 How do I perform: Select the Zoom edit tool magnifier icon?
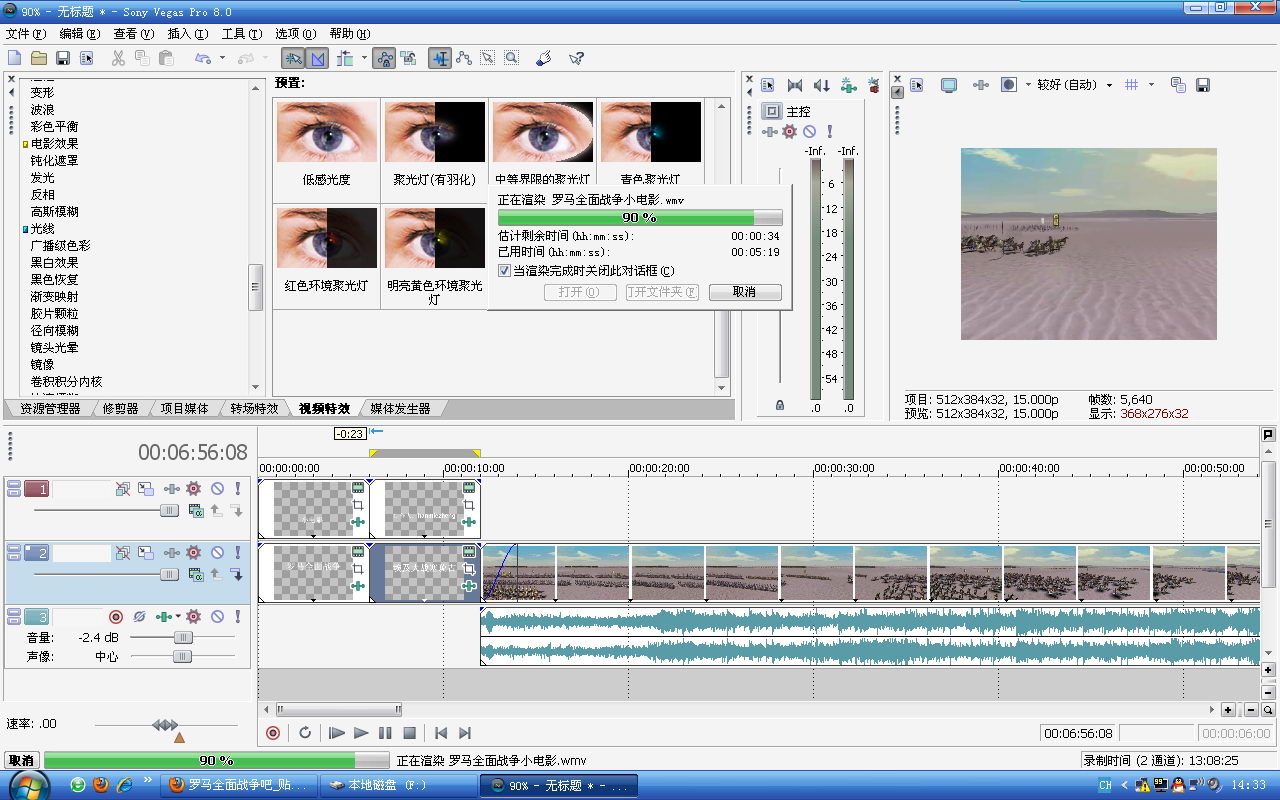click(511, 59)
